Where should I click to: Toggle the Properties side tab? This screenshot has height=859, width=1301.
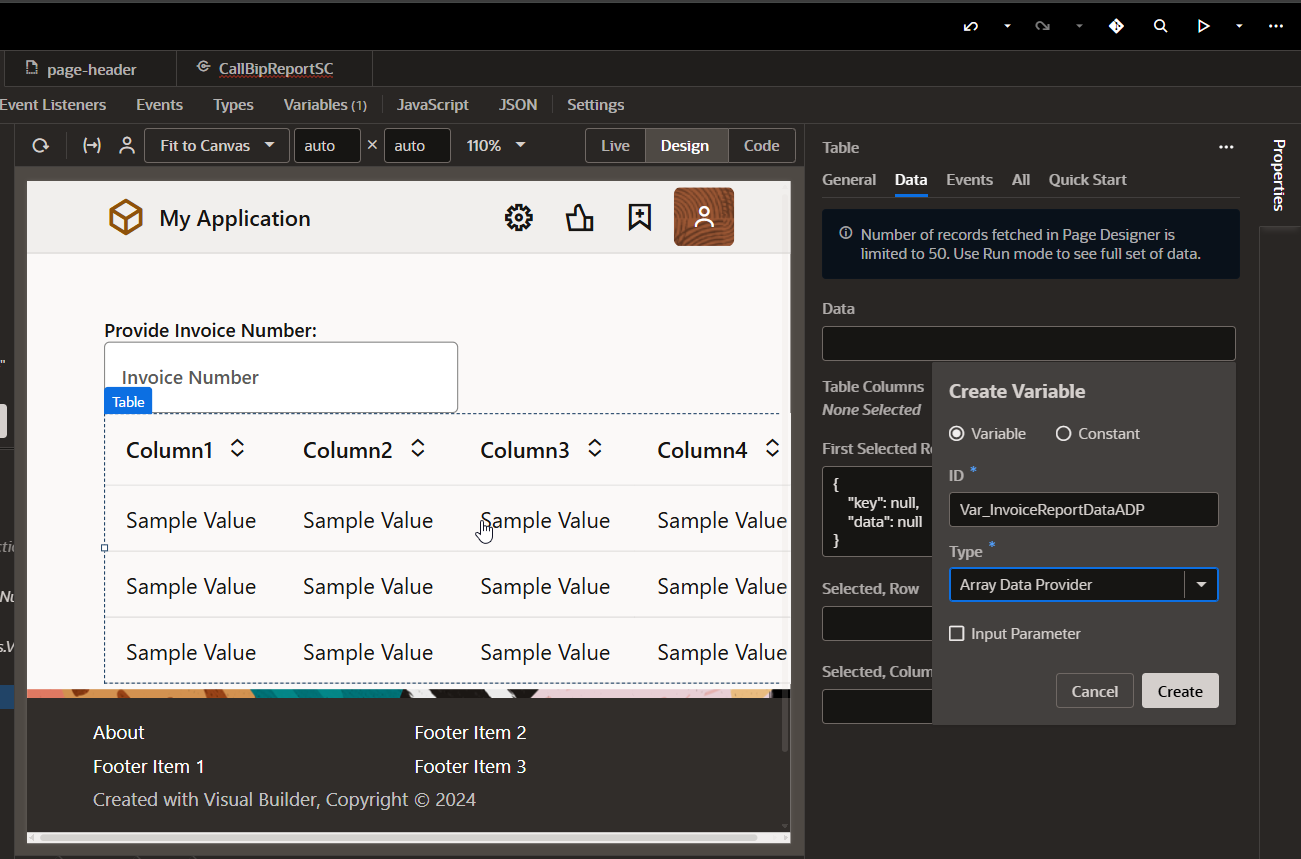[1279, 176]
